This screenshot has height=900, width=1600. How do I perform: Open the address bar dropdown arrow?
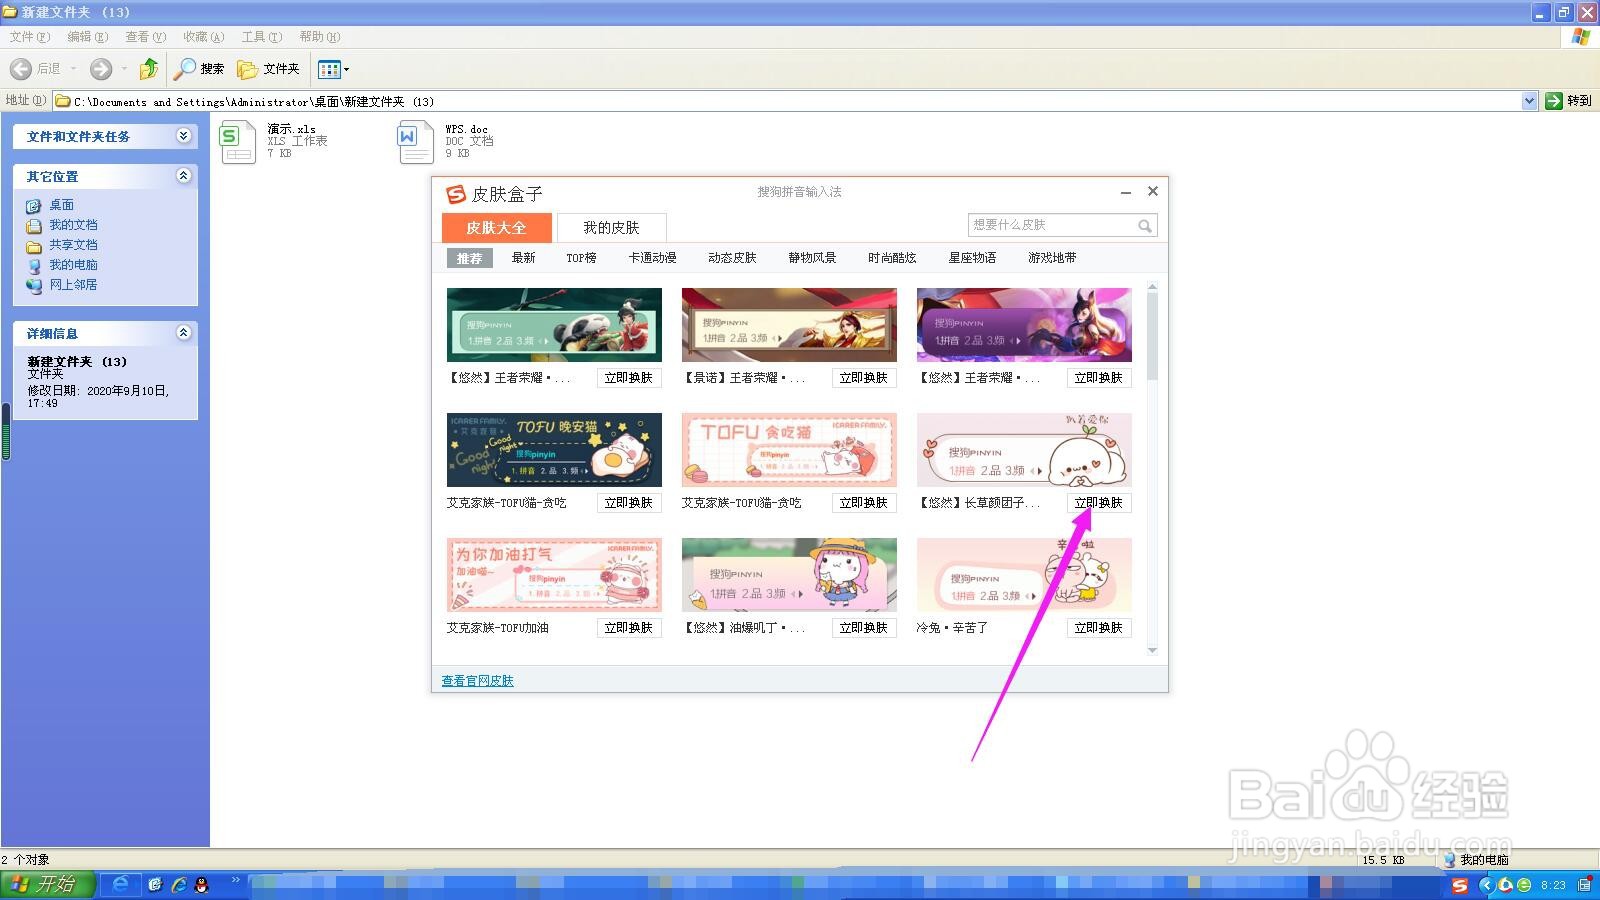[1529, 101]
